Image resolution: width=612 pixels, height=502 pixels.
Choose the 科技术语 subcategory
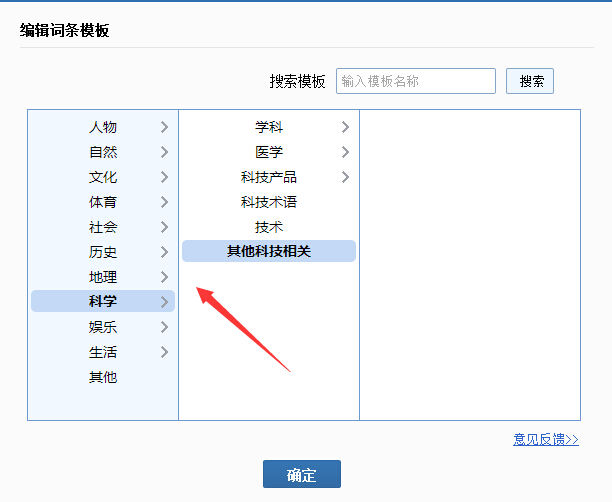pos(269,202)
